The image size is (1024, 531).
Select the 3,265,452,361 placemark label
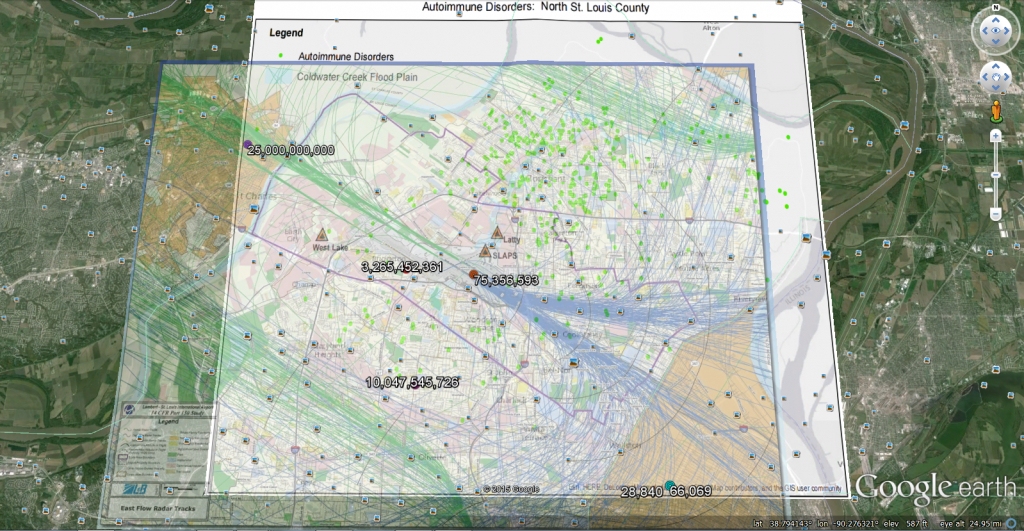pyautogui.click(x=402, y=266)
